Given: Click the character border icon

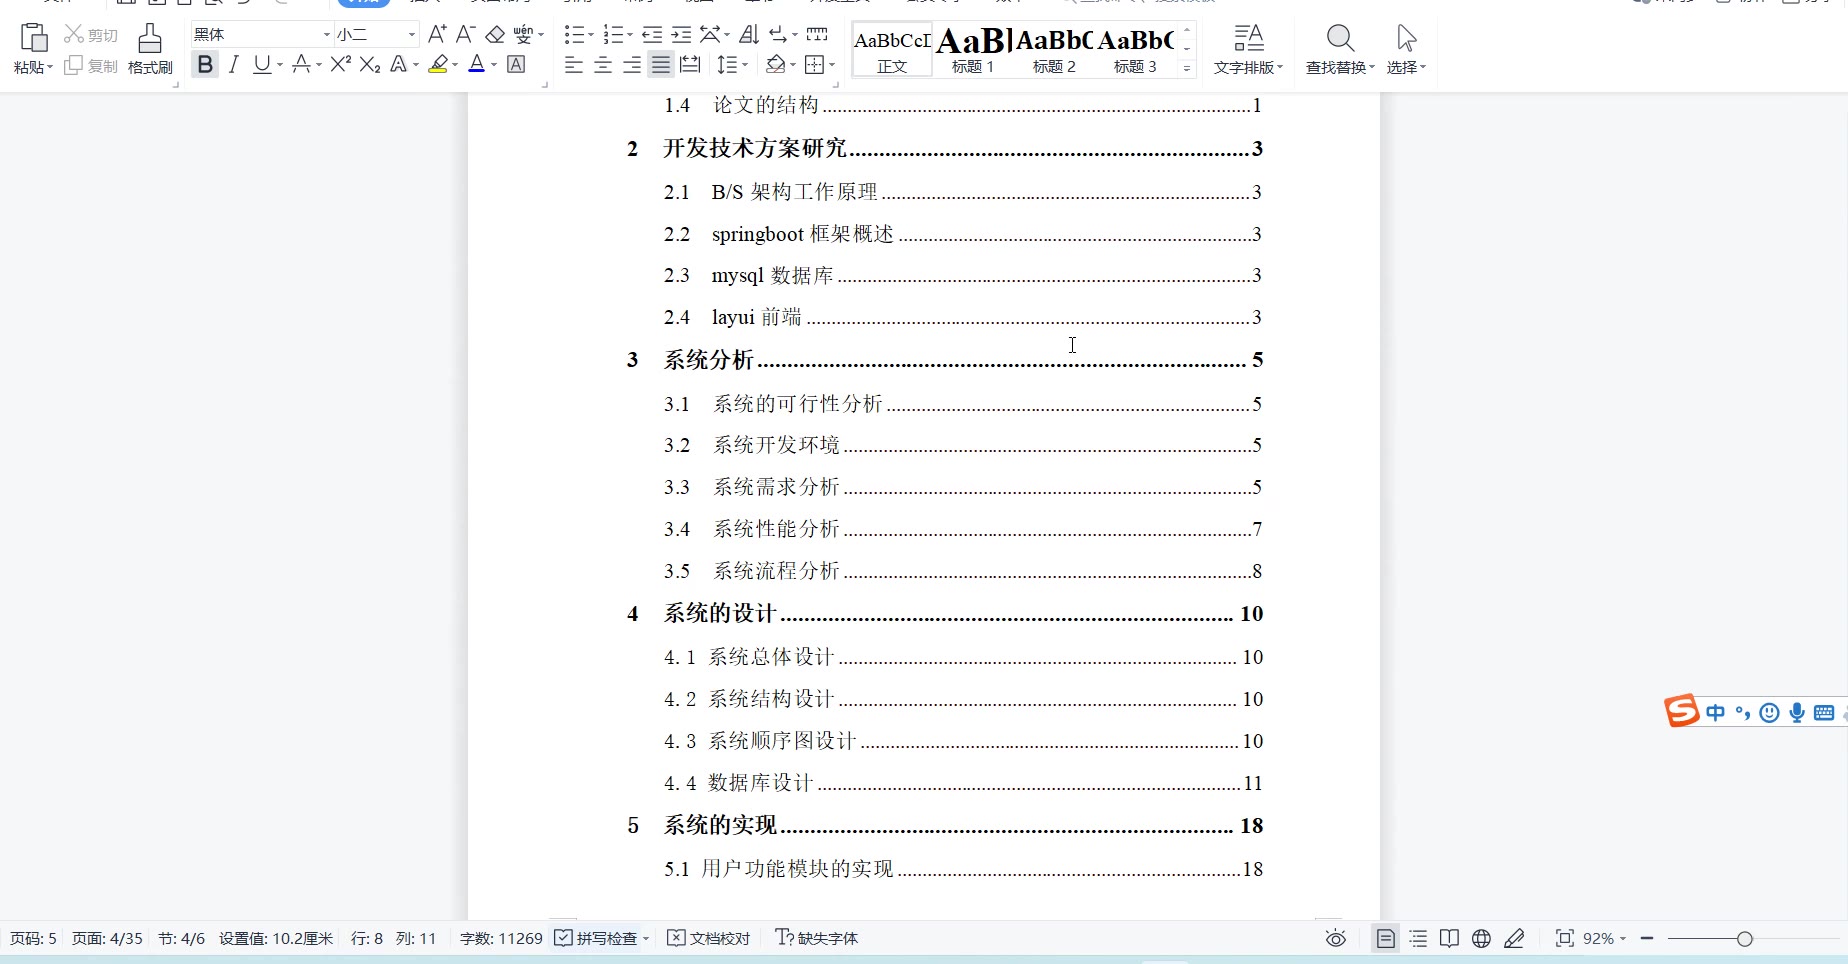Looking at the screenshot, I should coord(516,65).
